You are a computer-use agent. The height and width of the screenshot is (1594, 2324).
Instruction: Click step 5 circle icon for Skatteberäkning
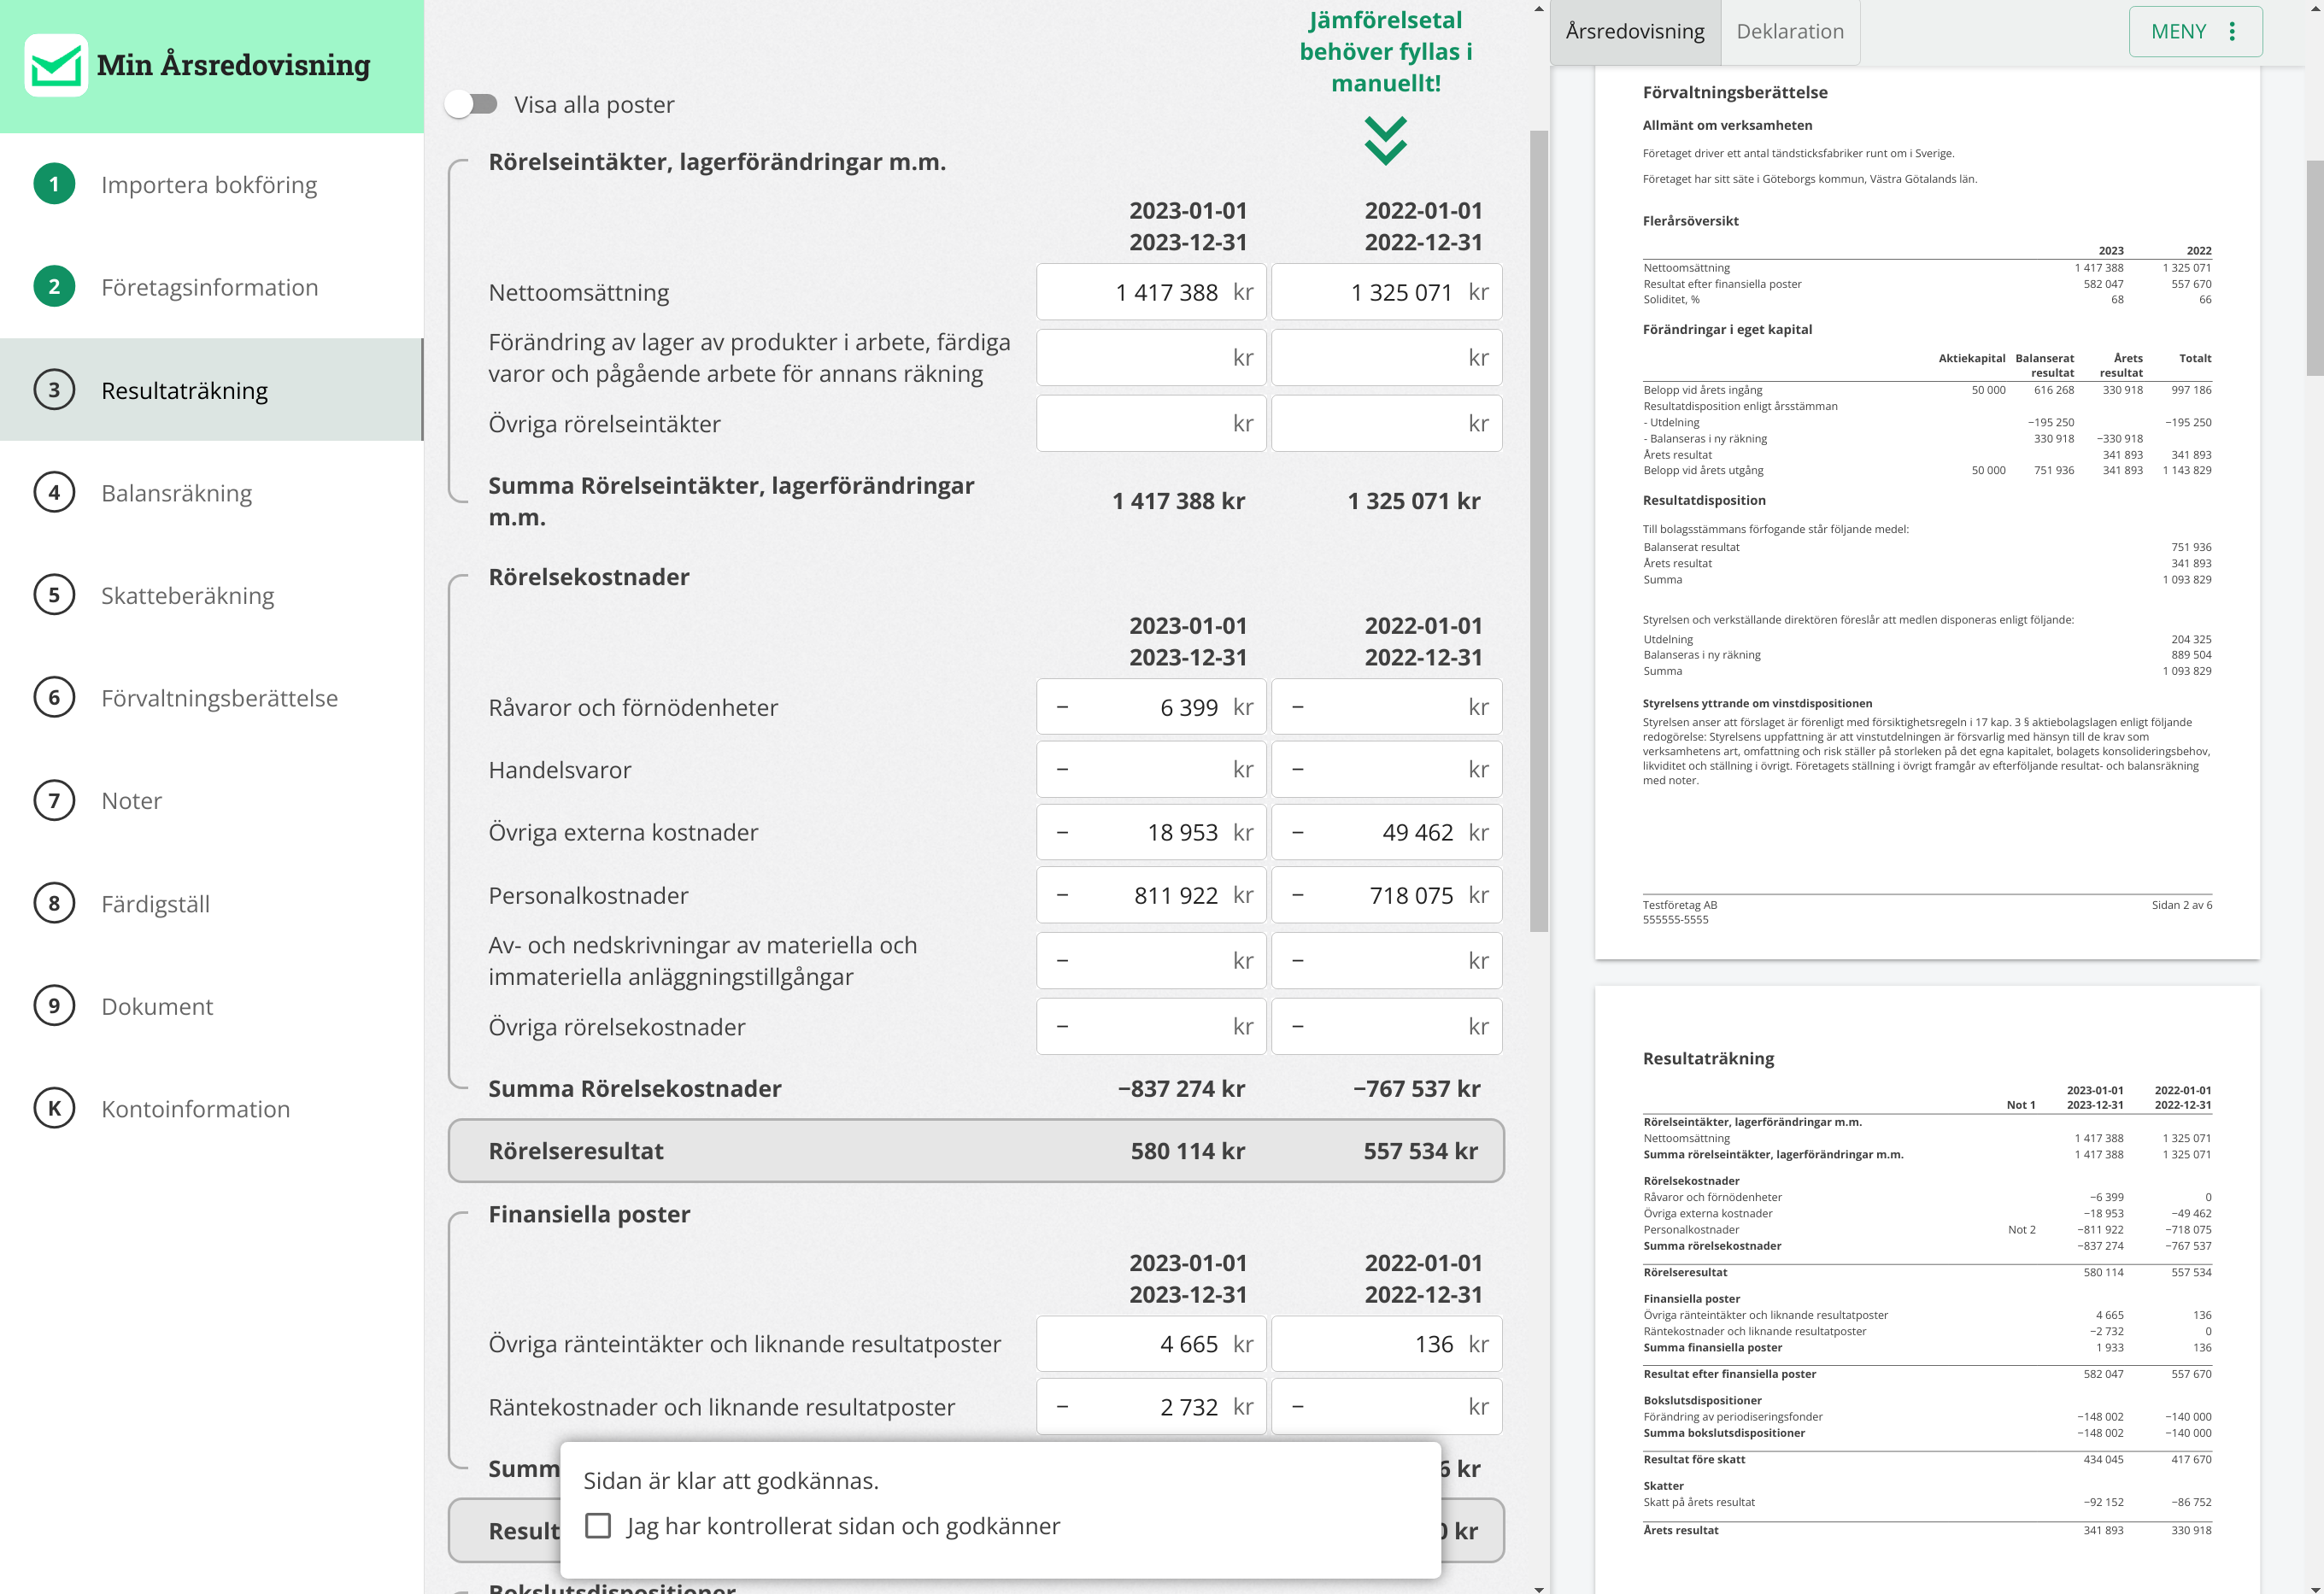[x=54, y=595]
